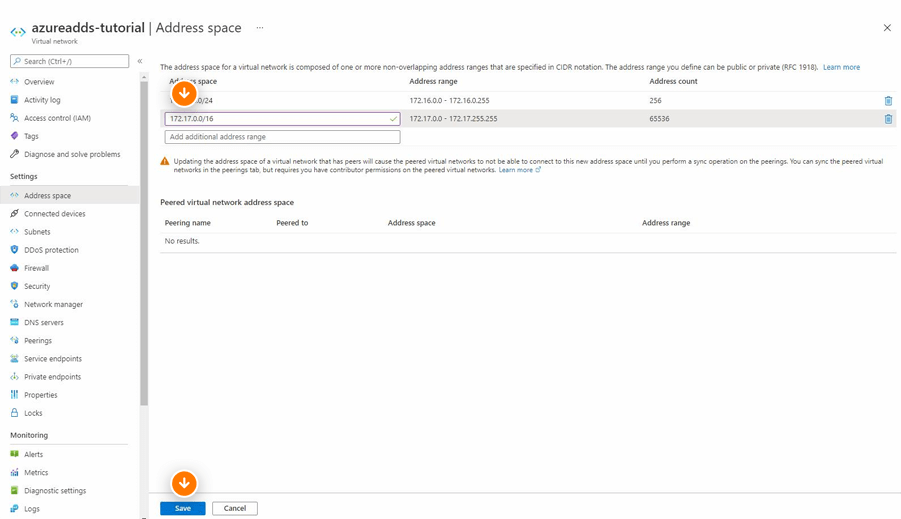Click the Diagnostic settings icon
Screen dimensions: 901x519
click(x=14, y=490)
